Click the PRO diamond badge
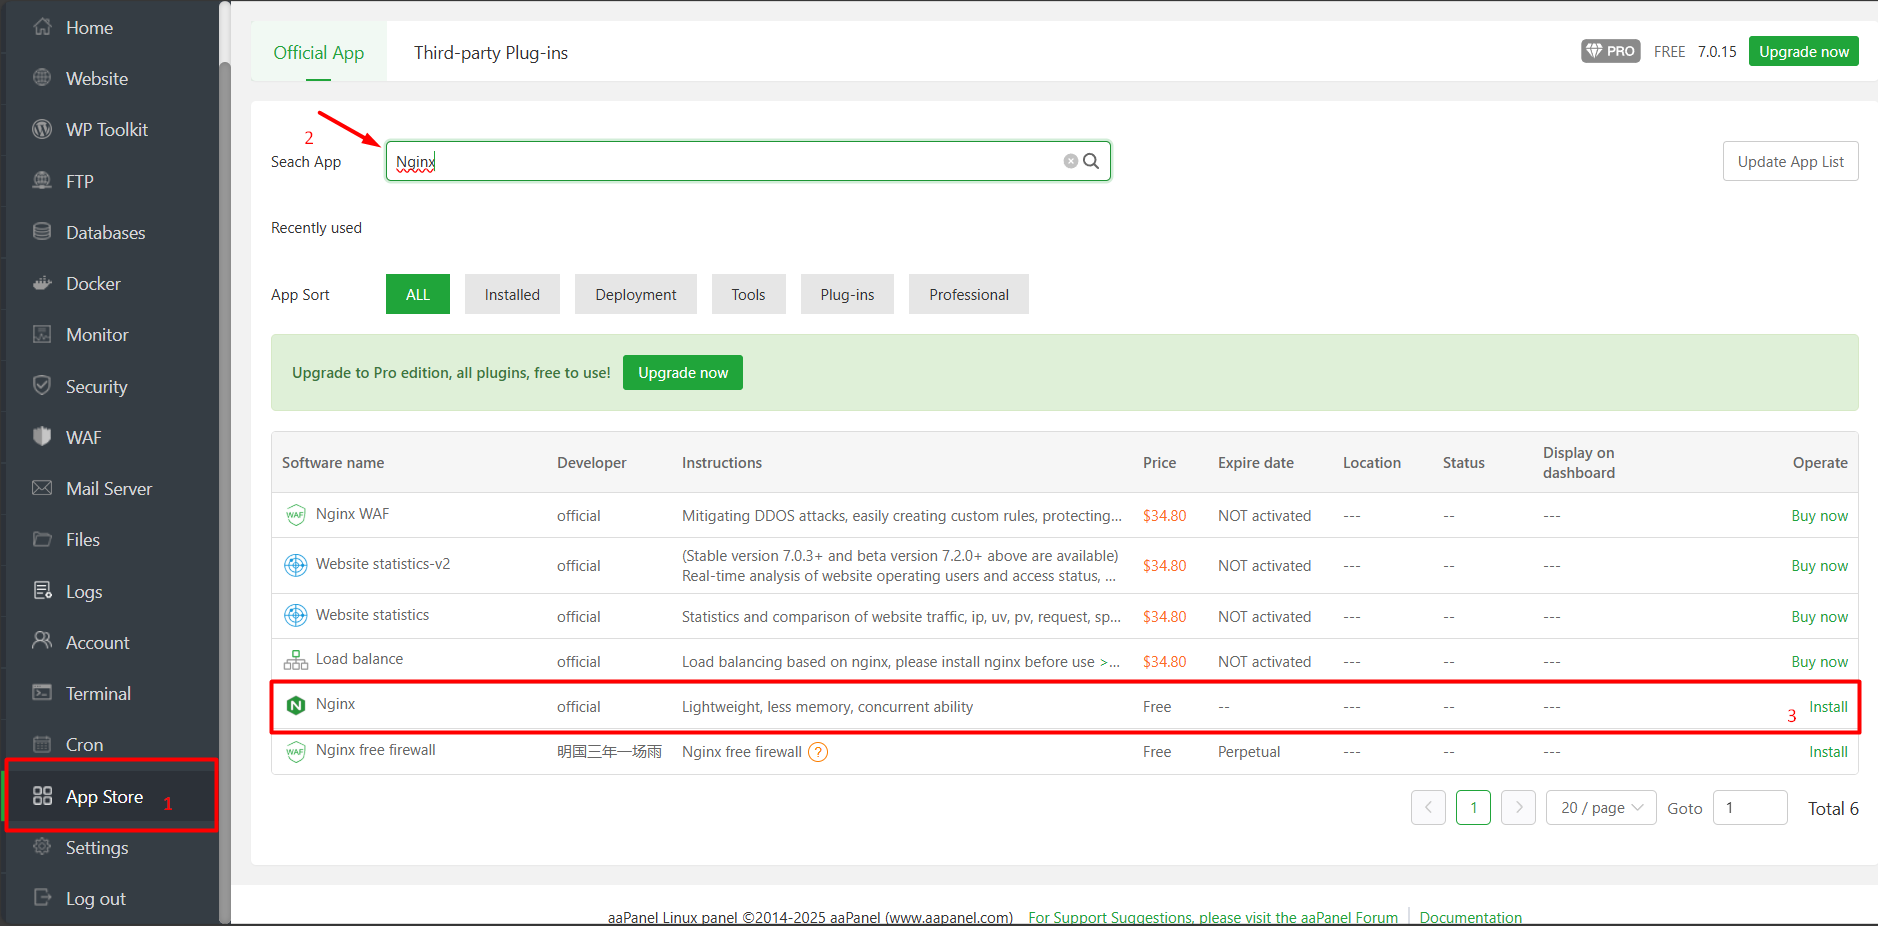This screenshot has width=1878, height=926. (1610, 51)
